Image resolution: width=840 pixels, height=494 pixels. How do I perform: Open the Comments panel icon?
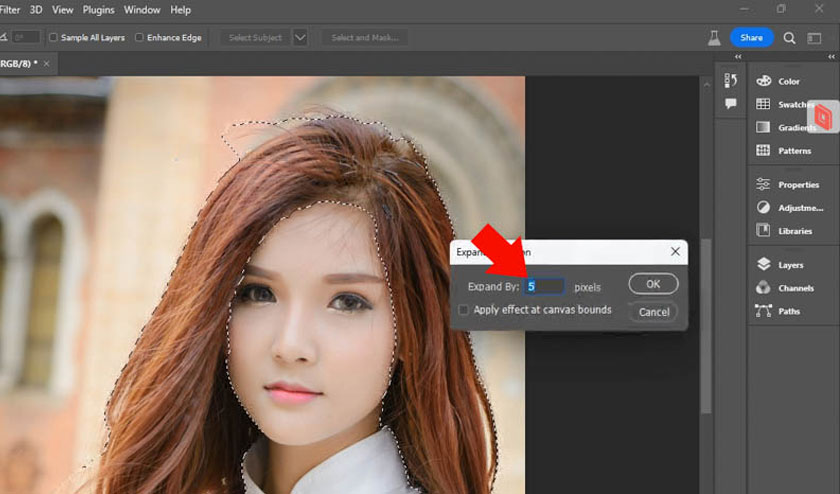point(731,104)
